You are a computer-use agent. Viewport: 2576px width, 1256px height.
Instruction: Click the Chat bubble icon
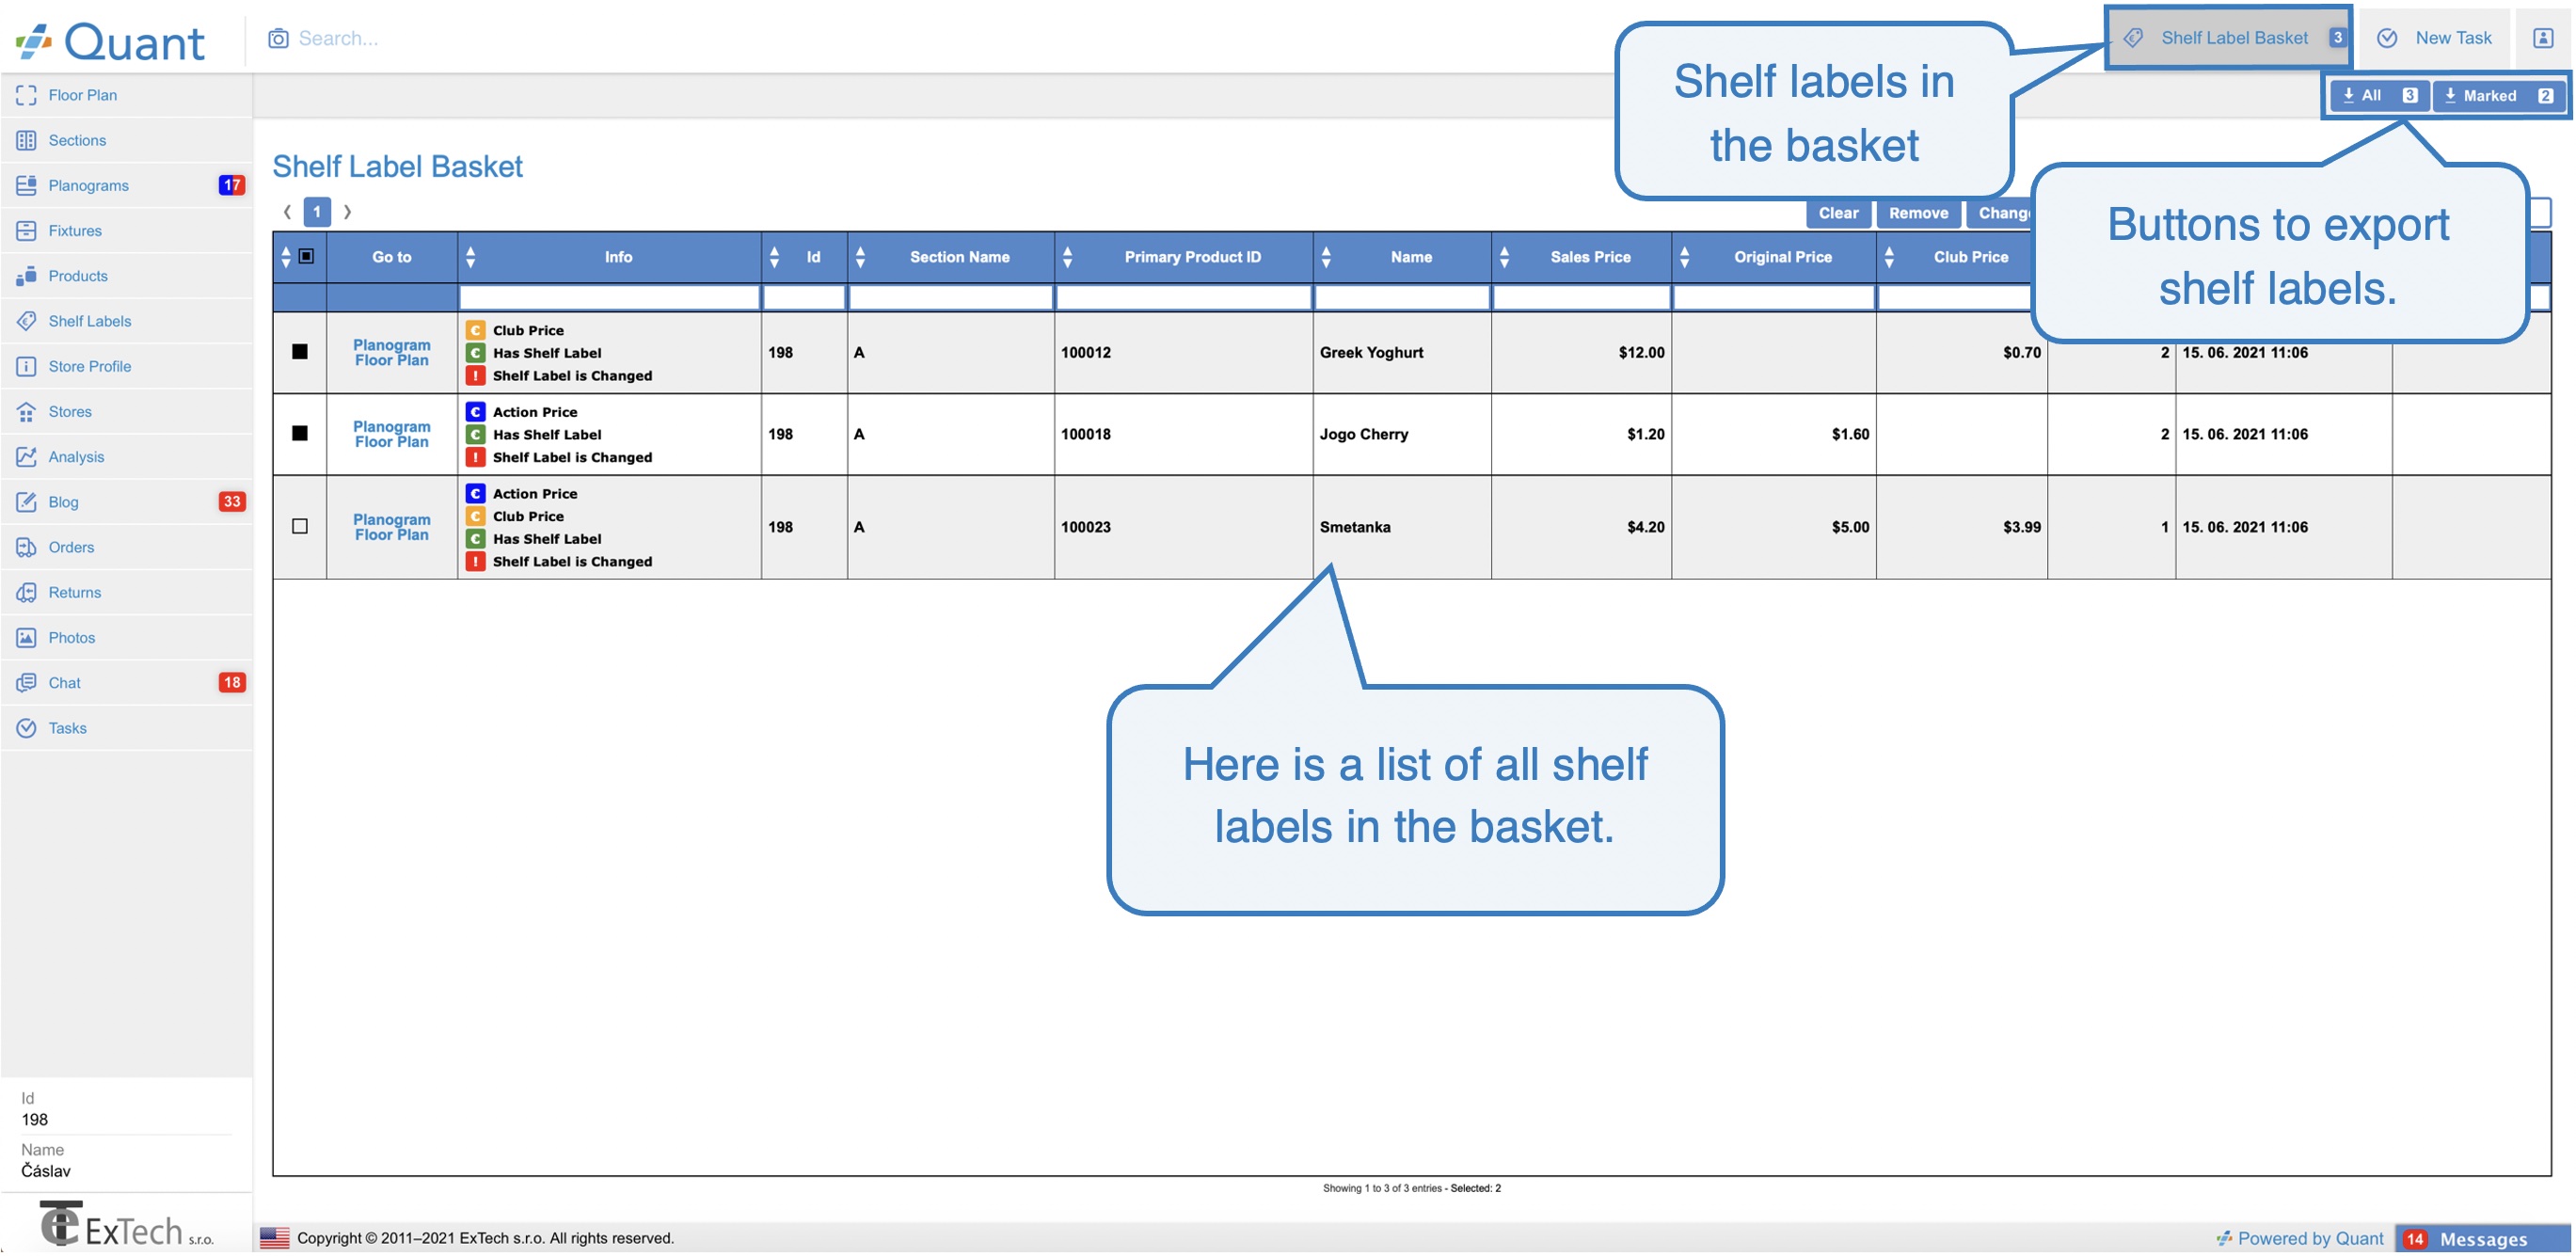[26, 682]
